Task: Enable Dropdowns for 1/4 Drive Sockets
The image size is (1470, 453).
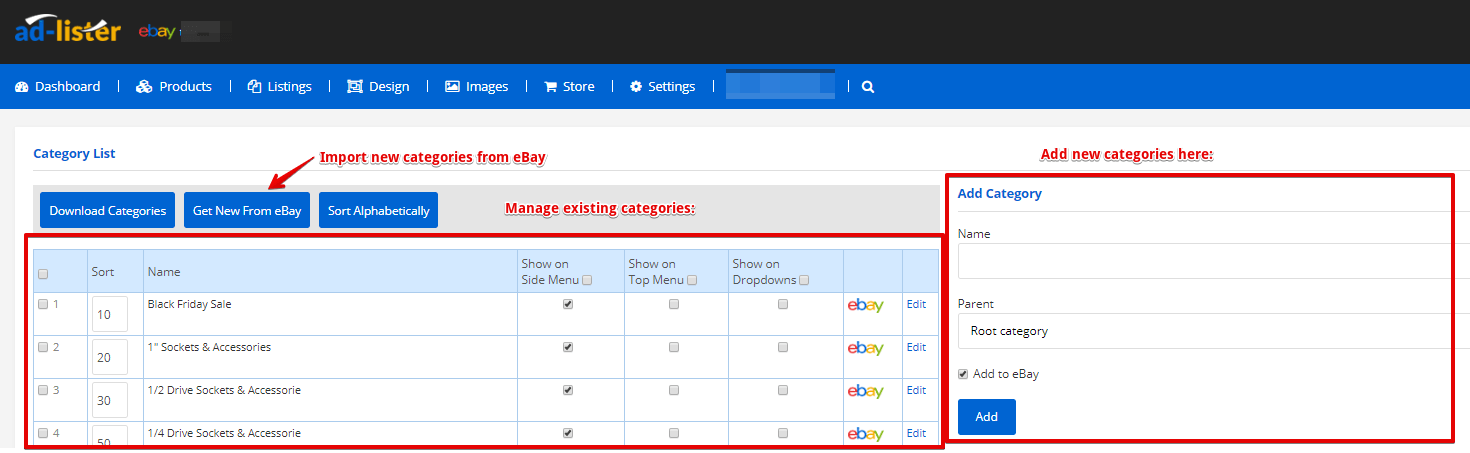Action: coord(783,433)
